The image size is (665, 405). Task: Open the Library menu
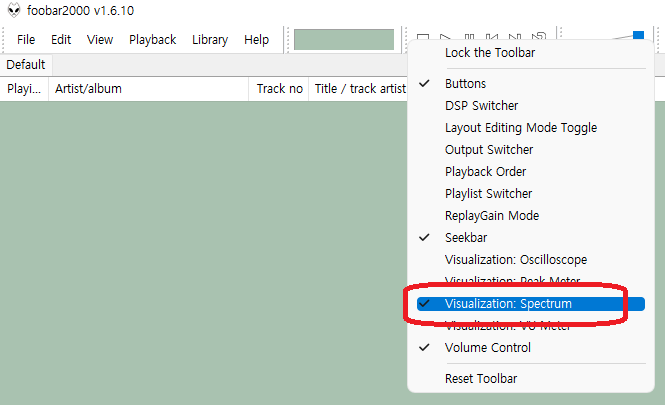point(210,39)
